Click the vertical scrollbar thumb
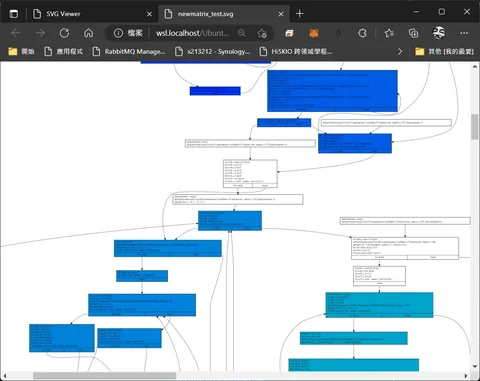480x381 pixels. 475,127
